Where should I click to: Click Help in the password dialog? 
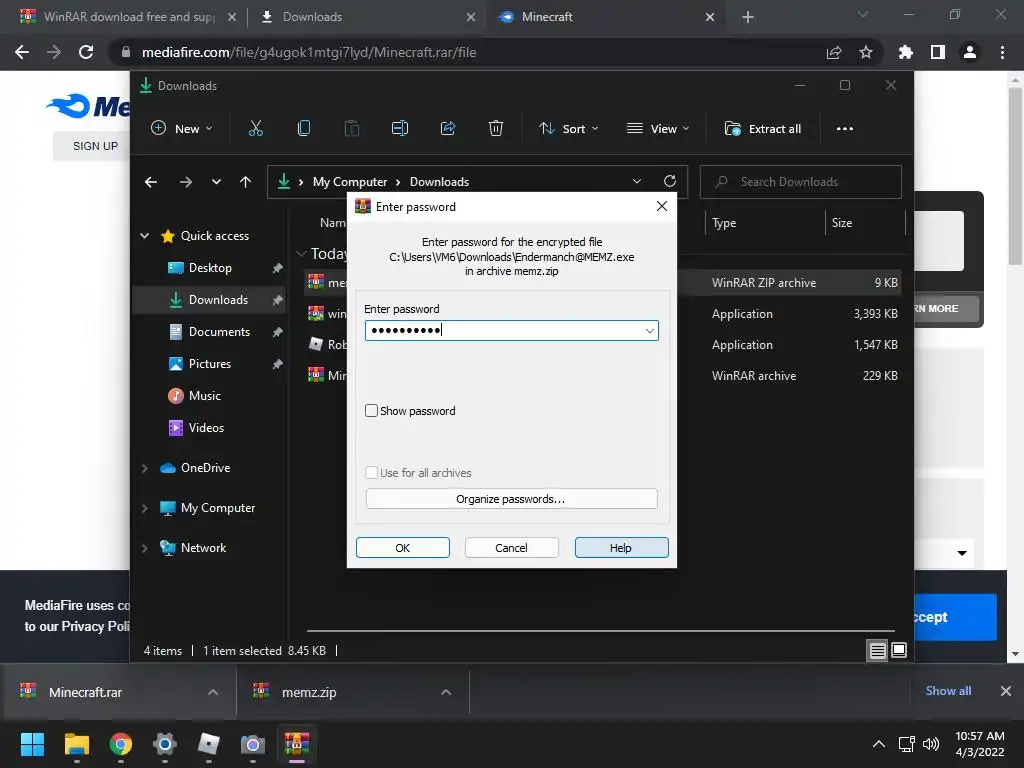[621, 548]
